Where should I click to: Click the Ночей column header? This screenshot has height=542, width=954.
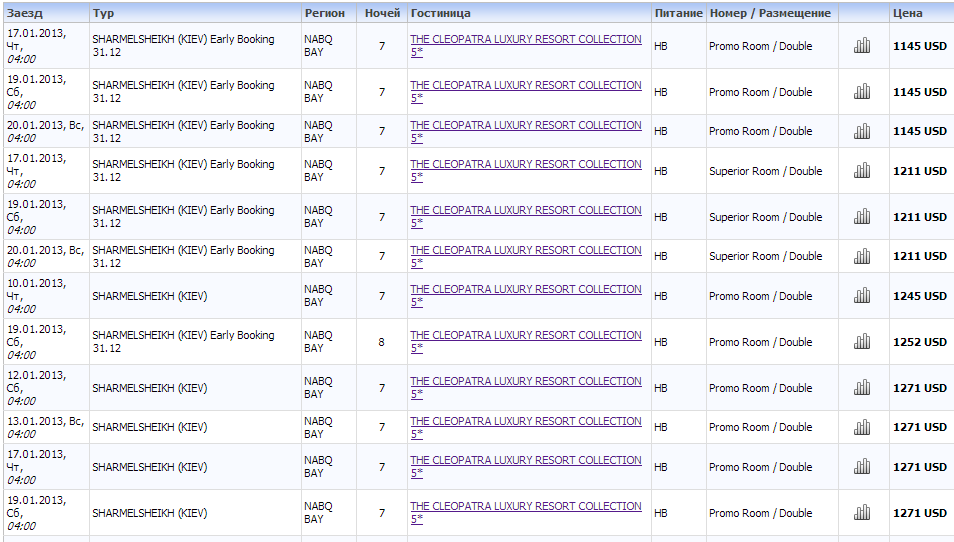click(x=381, y=13)
